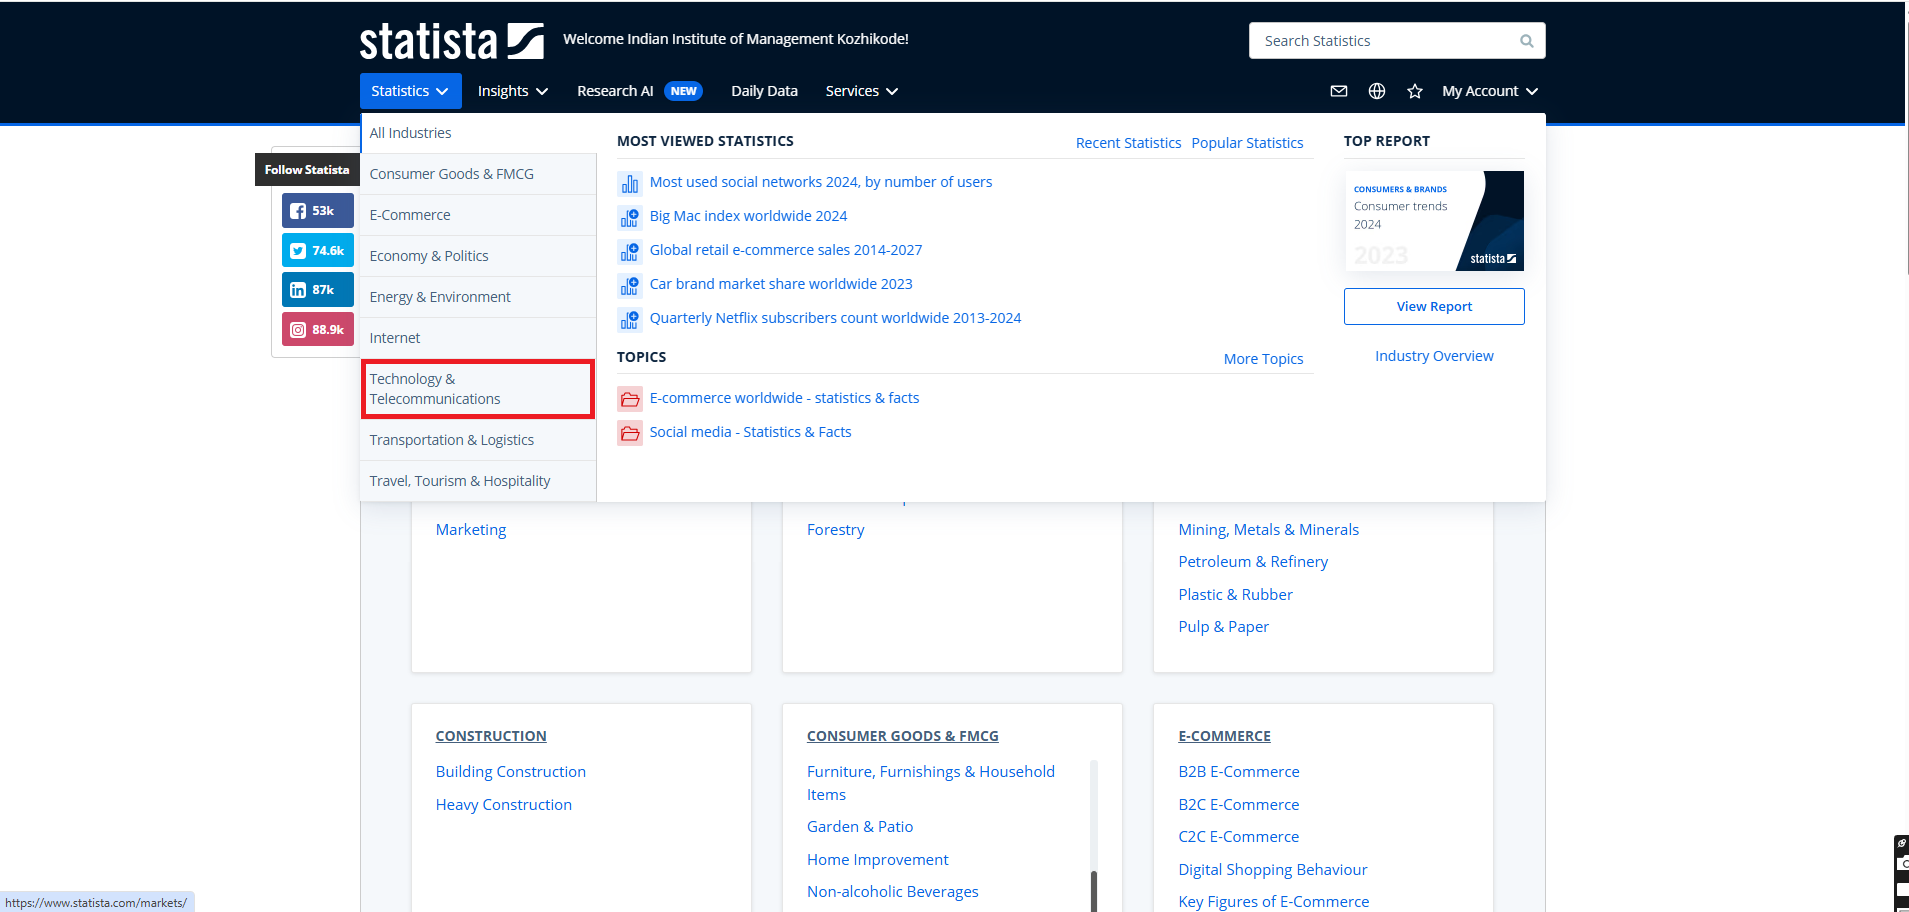Open Statista Facebook page 53k button
The image size is (1909, 912).
317,211
